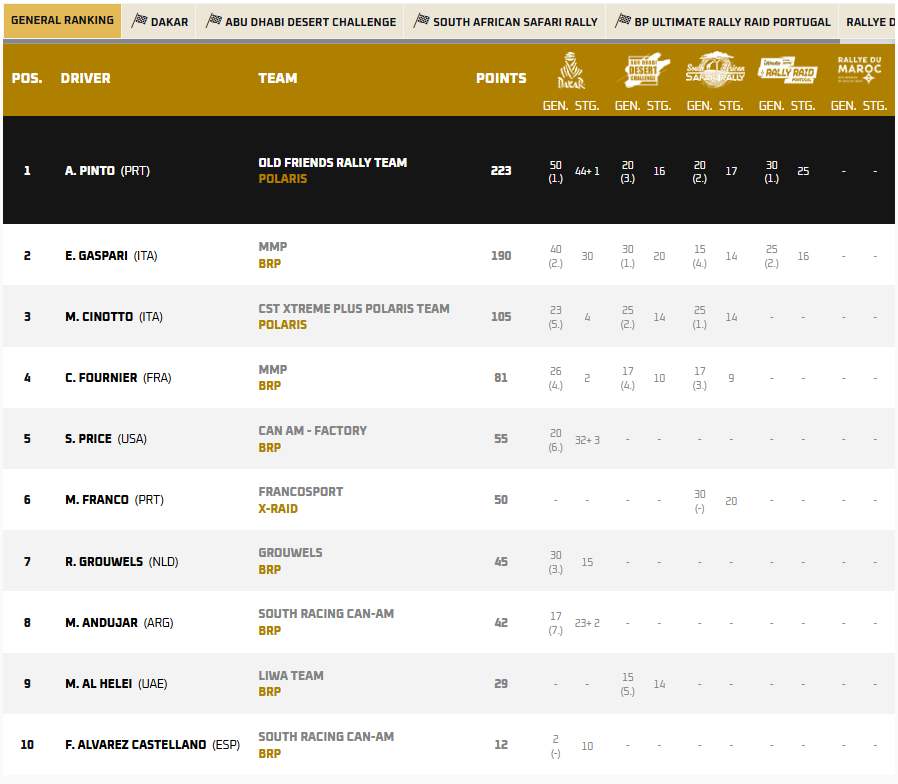Image resolution: width=898 pixels, height=784 pixels.
Task: Click the flag icon on Abu Dhabi tab
Action: [x=213, y=21]
